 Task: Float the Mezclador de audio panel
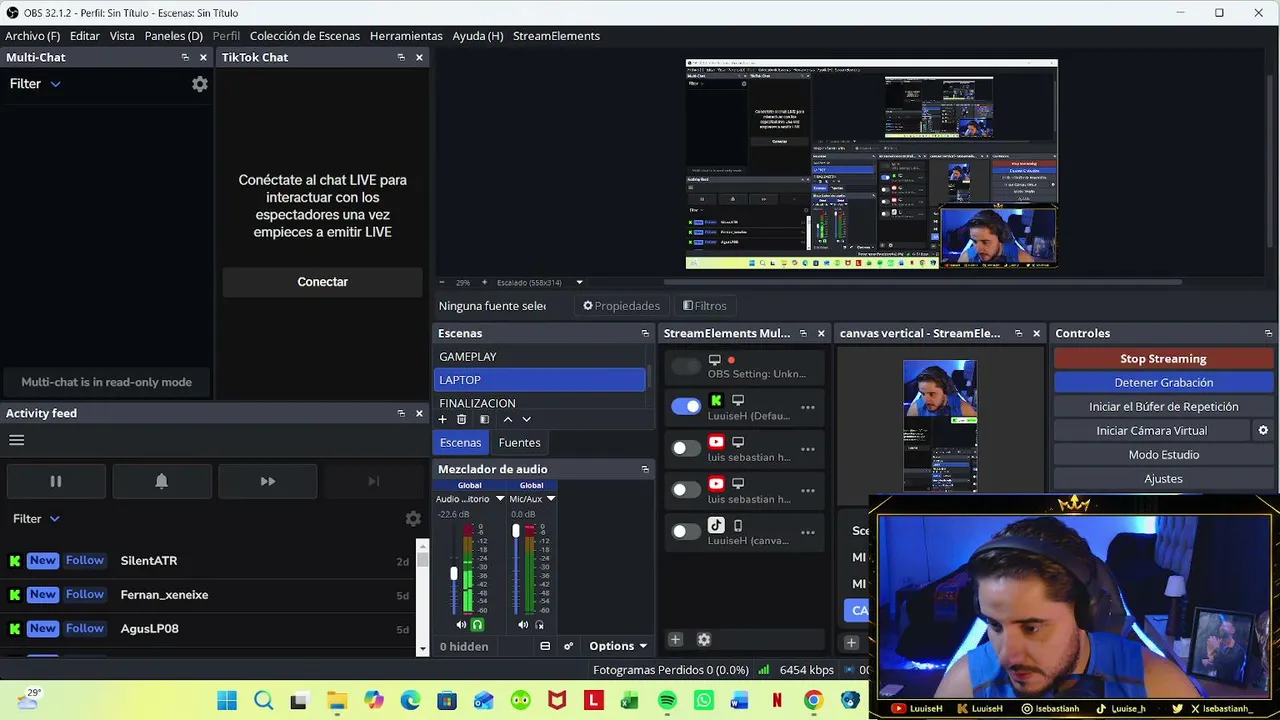(645, 469)
